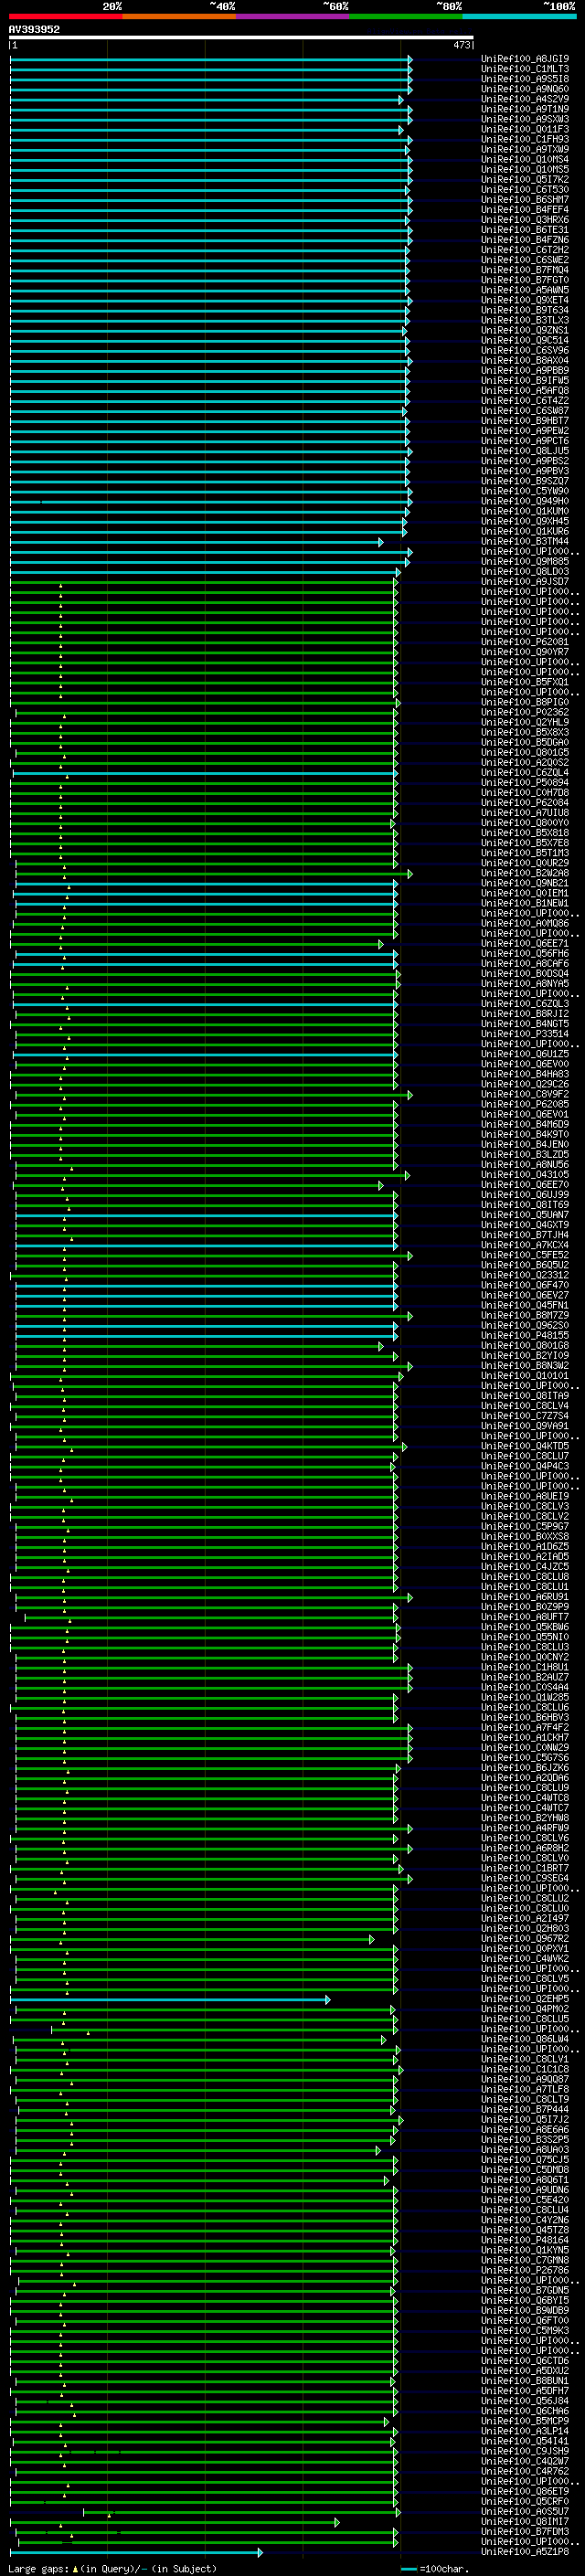Open hit UniRef100_A8JGI9
Screen dimensions: 585x2576
[525, 59]
